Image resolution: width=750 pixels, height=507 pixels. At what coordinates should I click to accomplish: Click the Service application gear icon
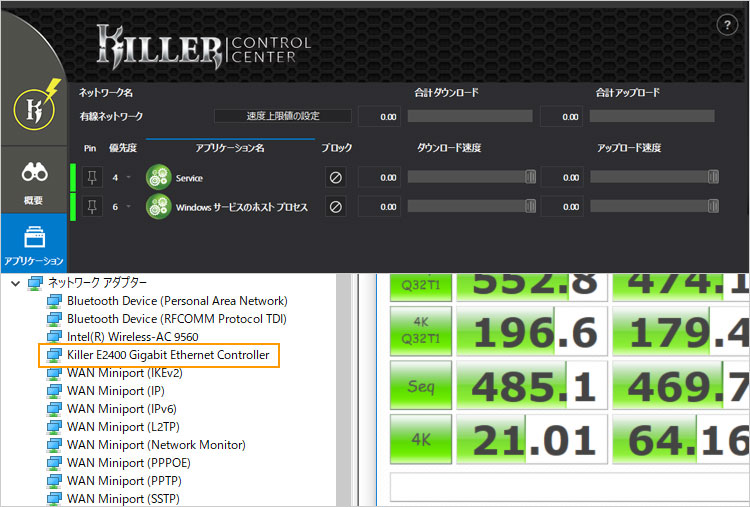point(158,178)
